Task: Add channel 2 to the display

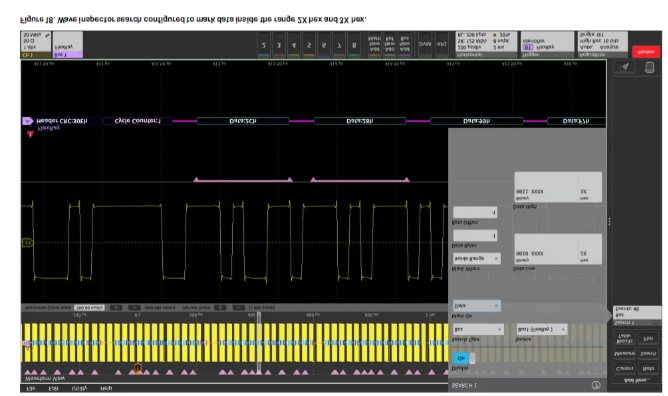Action: [x=264, y=45]
